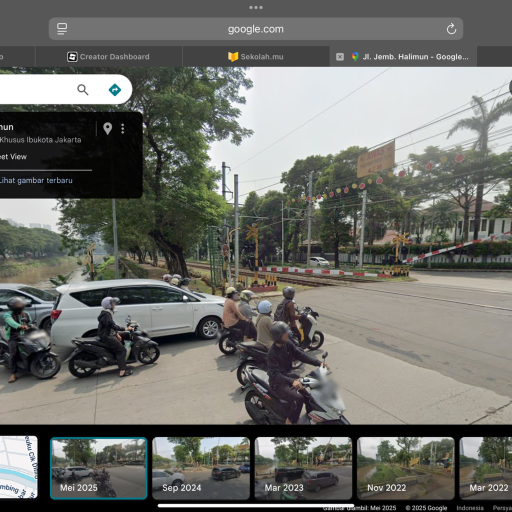Click the google.com address field

click(256, 29)
